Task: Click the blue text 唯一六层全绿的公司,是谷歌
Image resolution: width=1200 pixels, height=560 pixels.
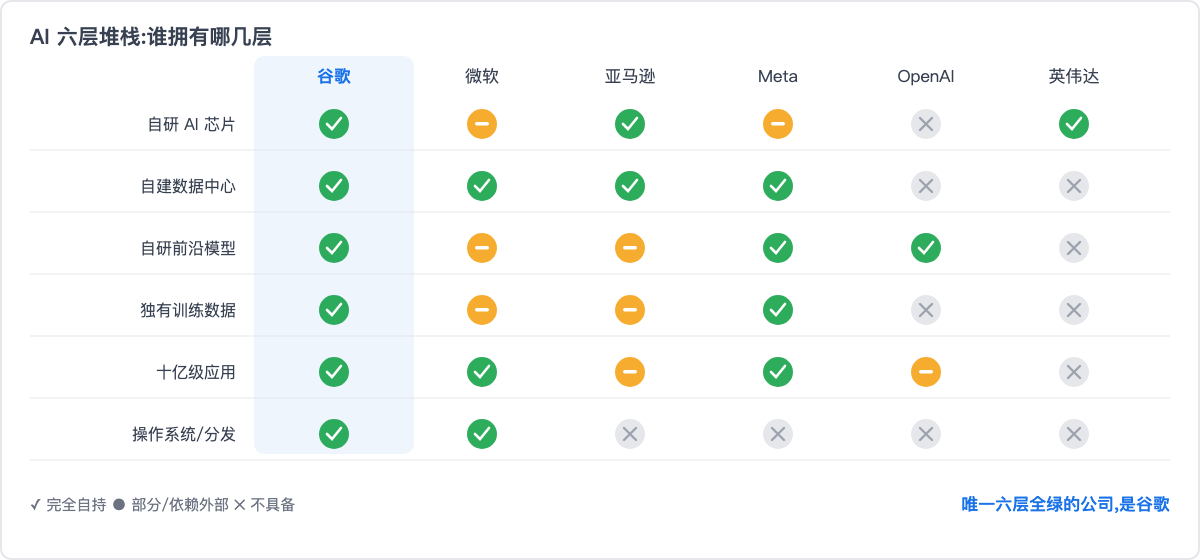Action: pyautogui.click(x=1066, y=505)
